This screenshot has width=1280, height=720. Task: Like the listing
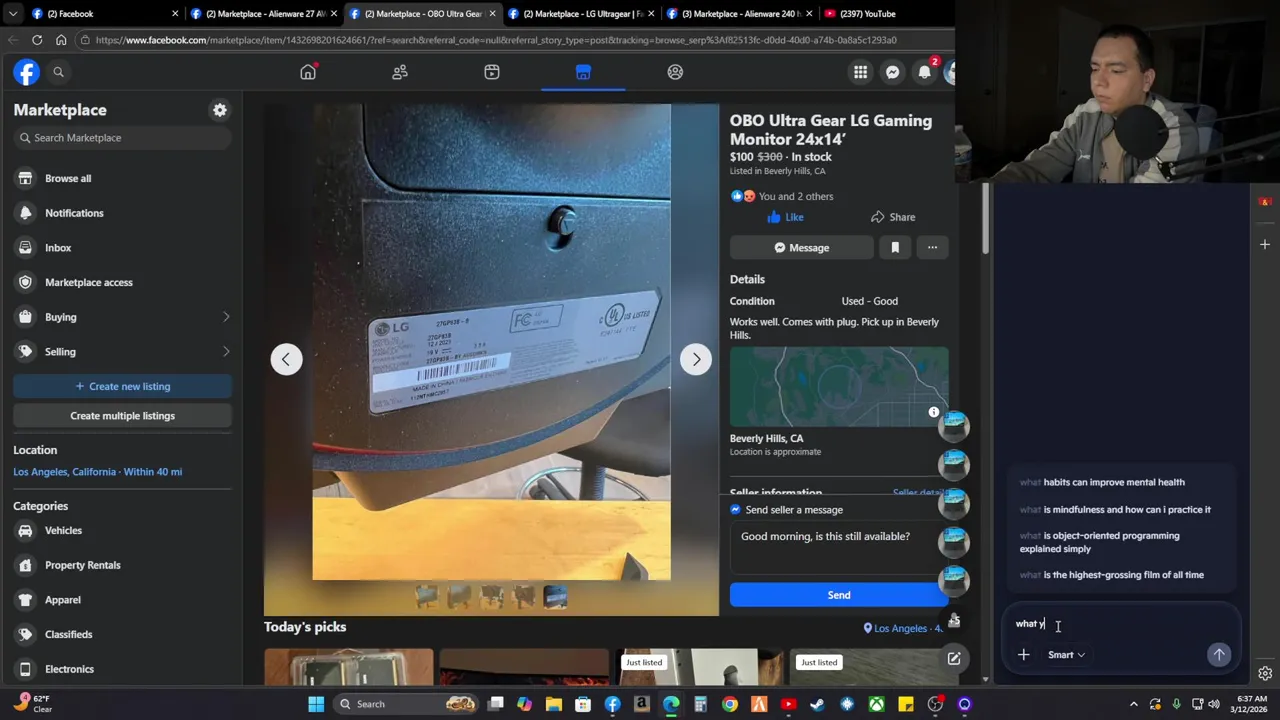[785, 217]
